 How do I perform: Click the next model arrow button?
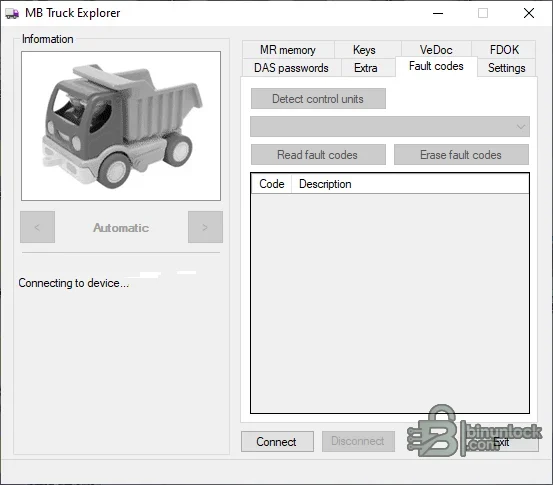point(205,227)
